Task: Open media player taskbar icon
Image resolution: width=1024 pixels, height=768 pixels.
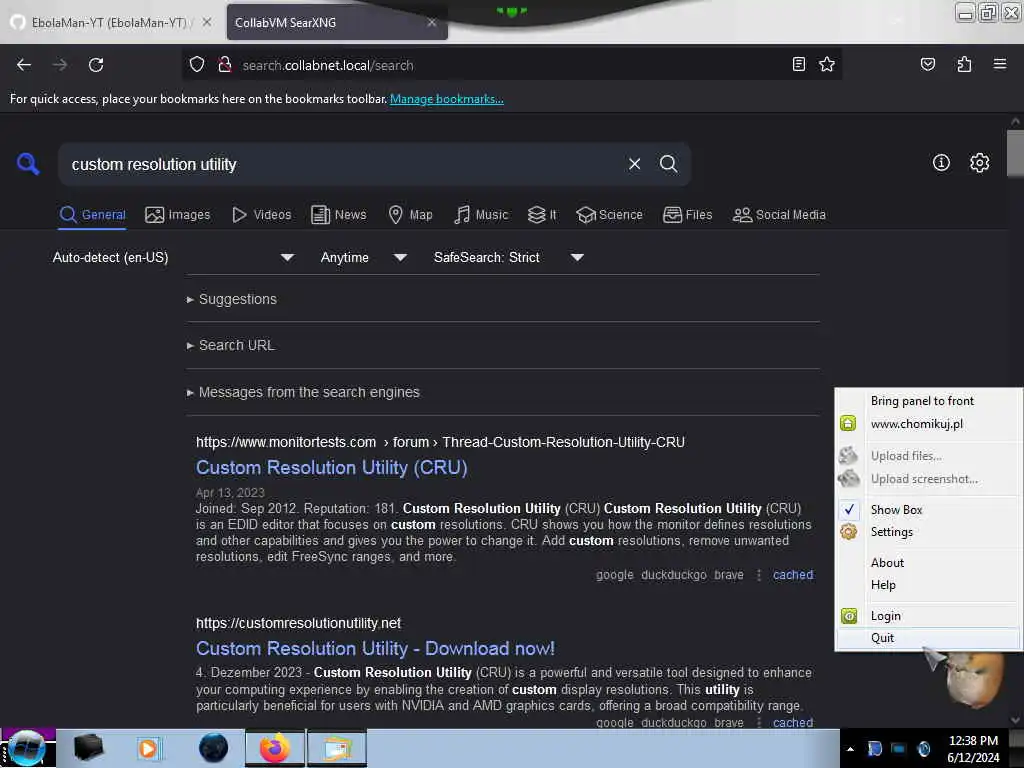Action: (x=148, y=748)
